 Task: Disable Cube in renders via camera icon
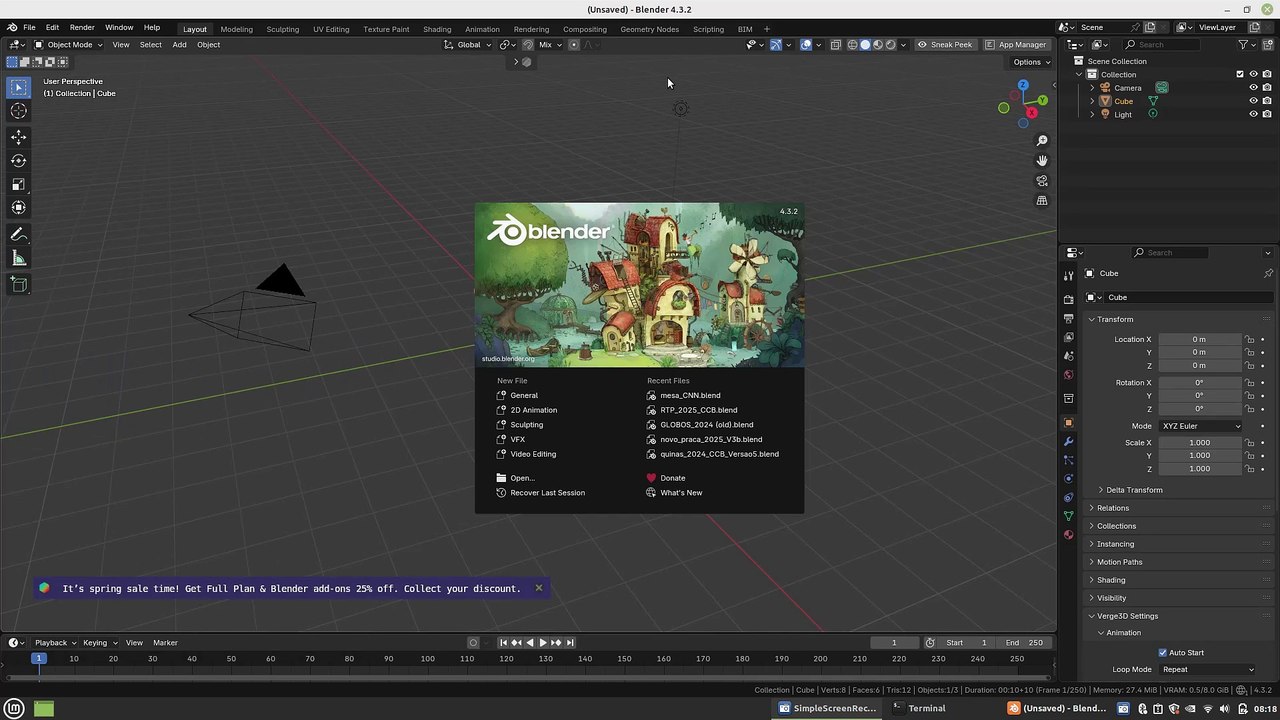(x=1267, y=101)
